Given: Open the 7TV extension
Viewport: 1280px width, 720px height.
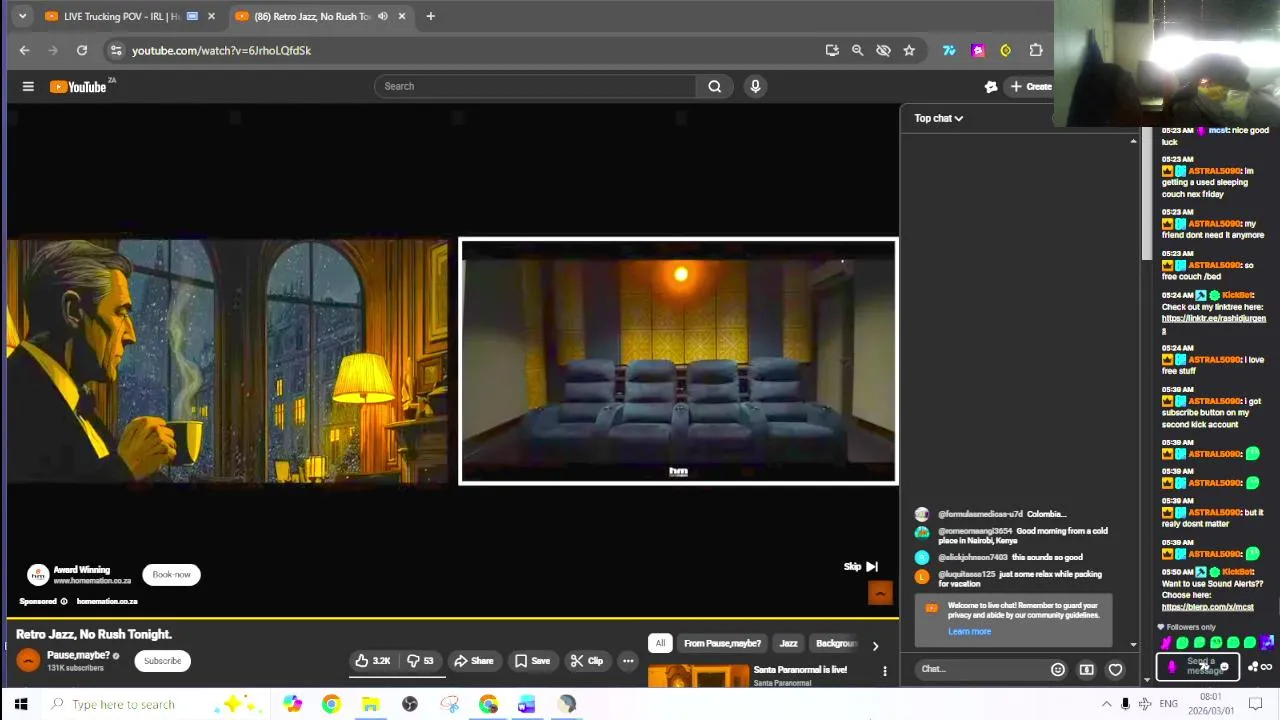Looking at the screenshot, I should 949,50.
